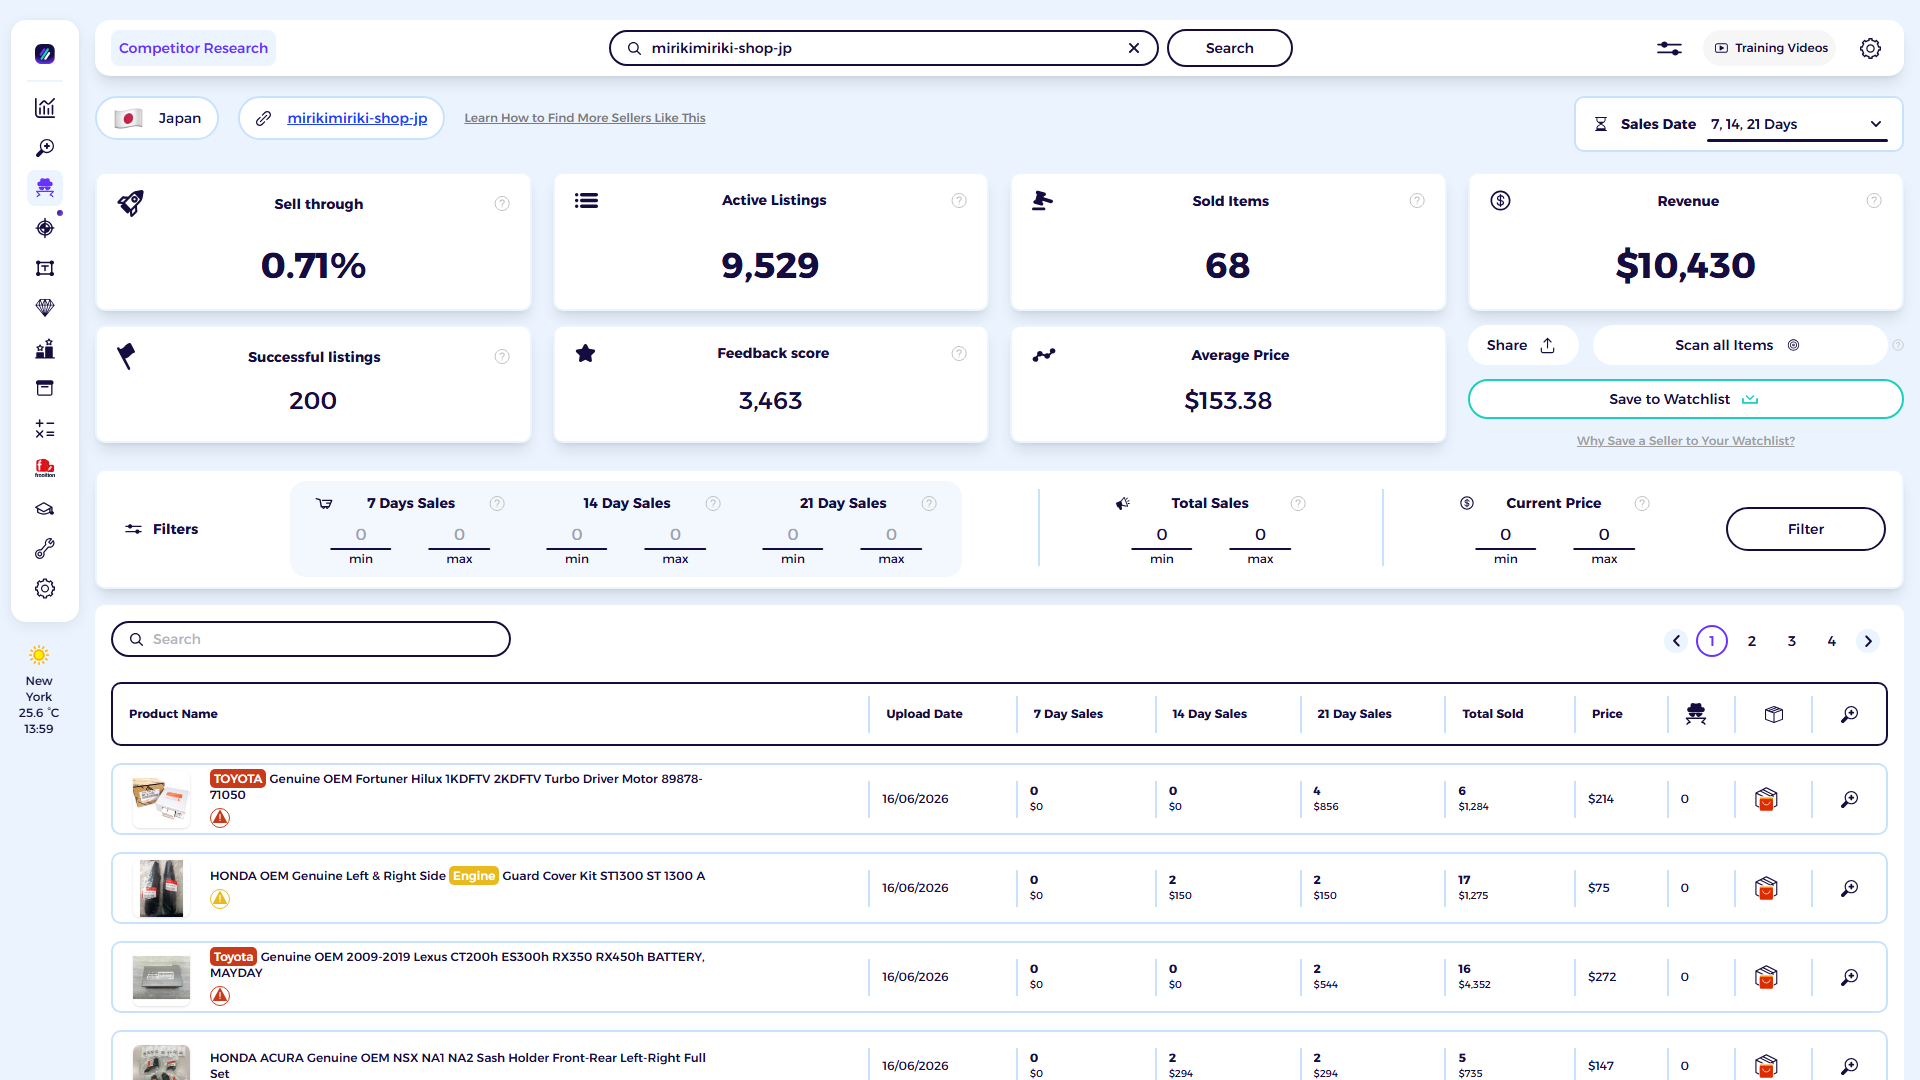Go to the next results page arrow
This screenshot has height=1080, width=1920.
click(x=1868, y=641)
